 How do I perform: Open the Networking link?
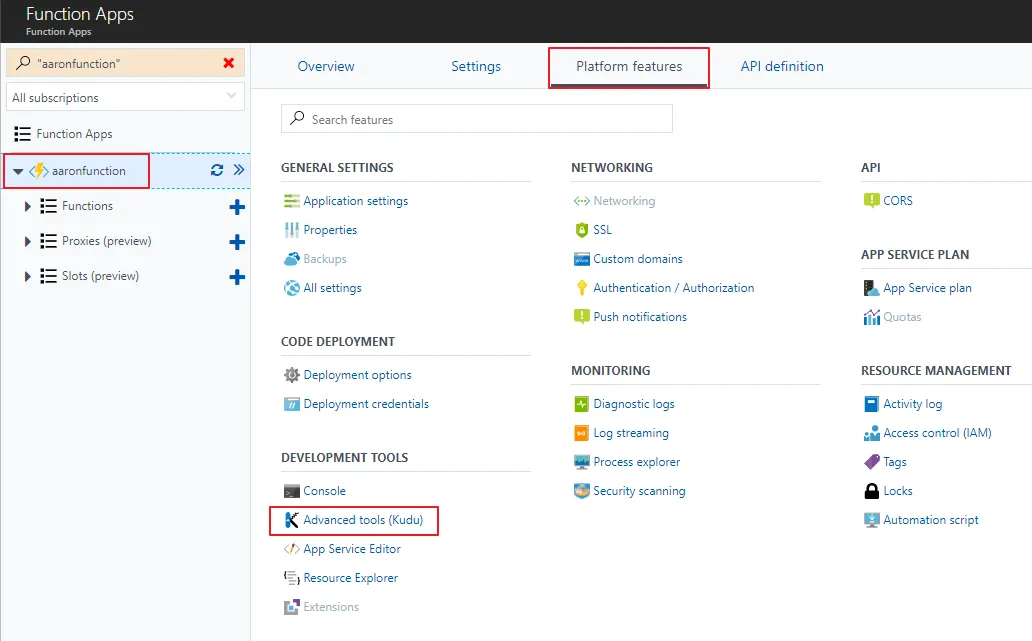pos(624,201)
